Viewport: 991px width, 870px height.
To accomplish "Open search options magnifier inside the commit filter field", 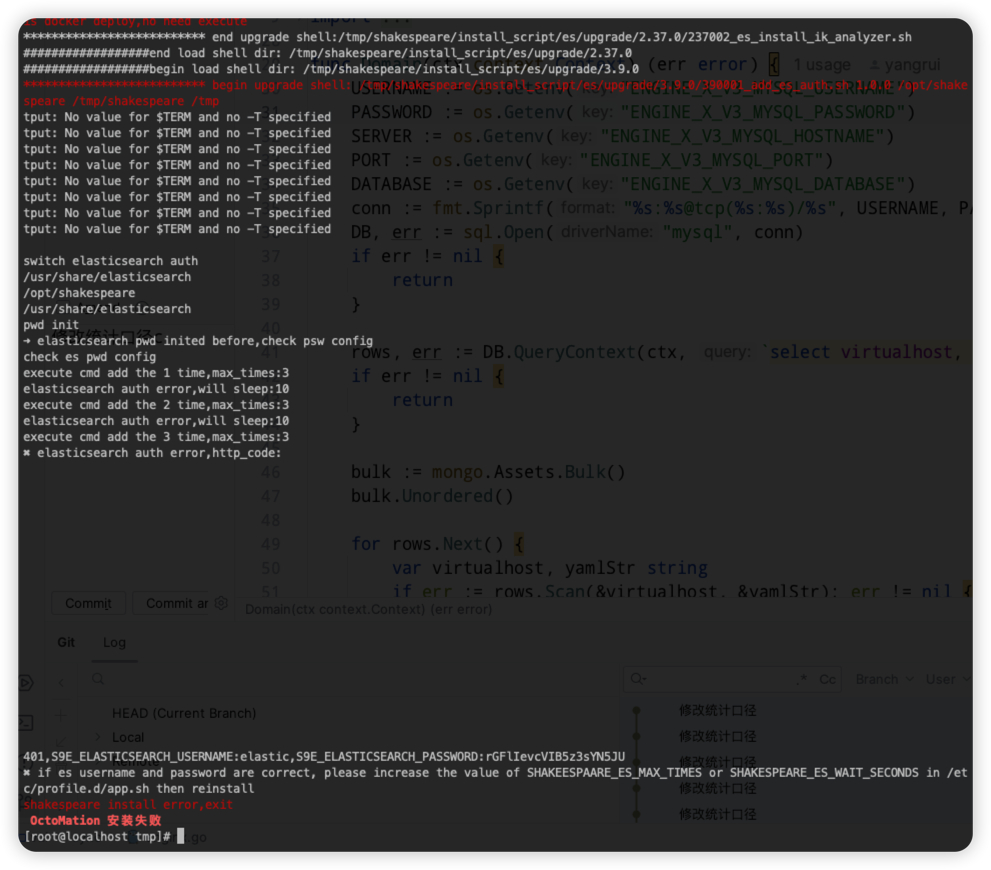I will [x=635, y=678].
